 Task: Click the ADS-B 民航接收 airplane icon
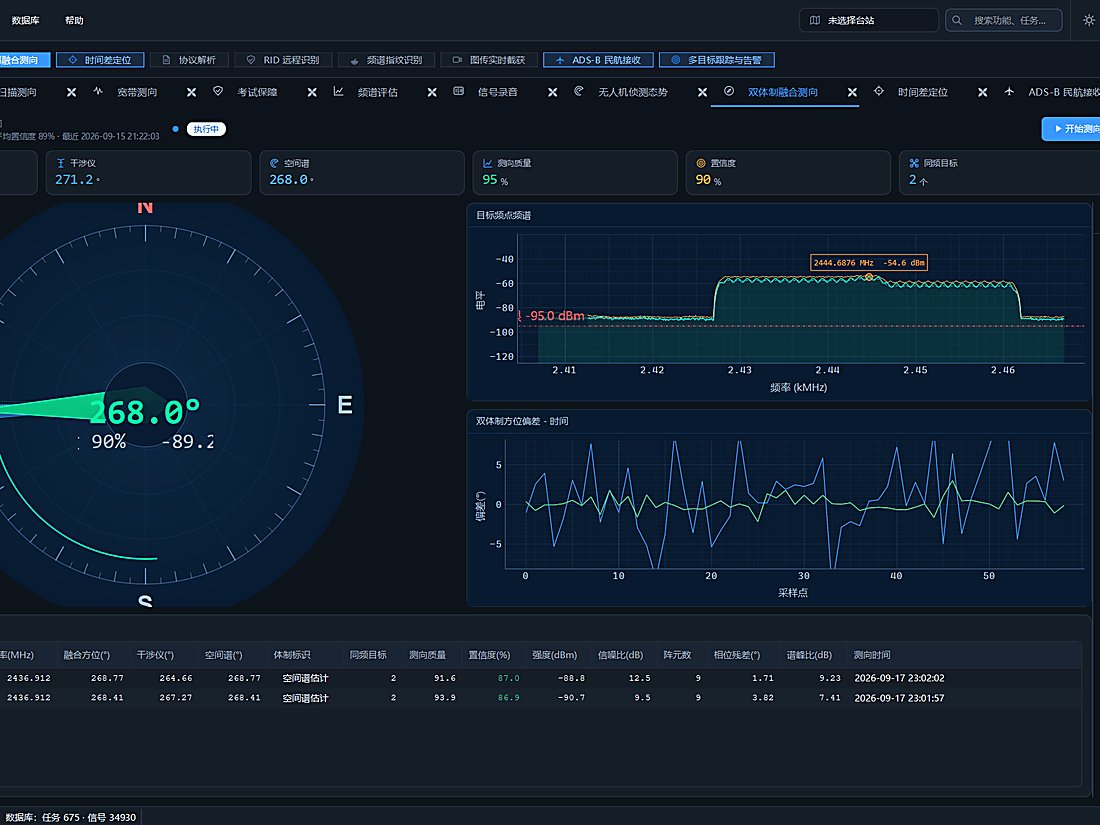coord(560,60)
